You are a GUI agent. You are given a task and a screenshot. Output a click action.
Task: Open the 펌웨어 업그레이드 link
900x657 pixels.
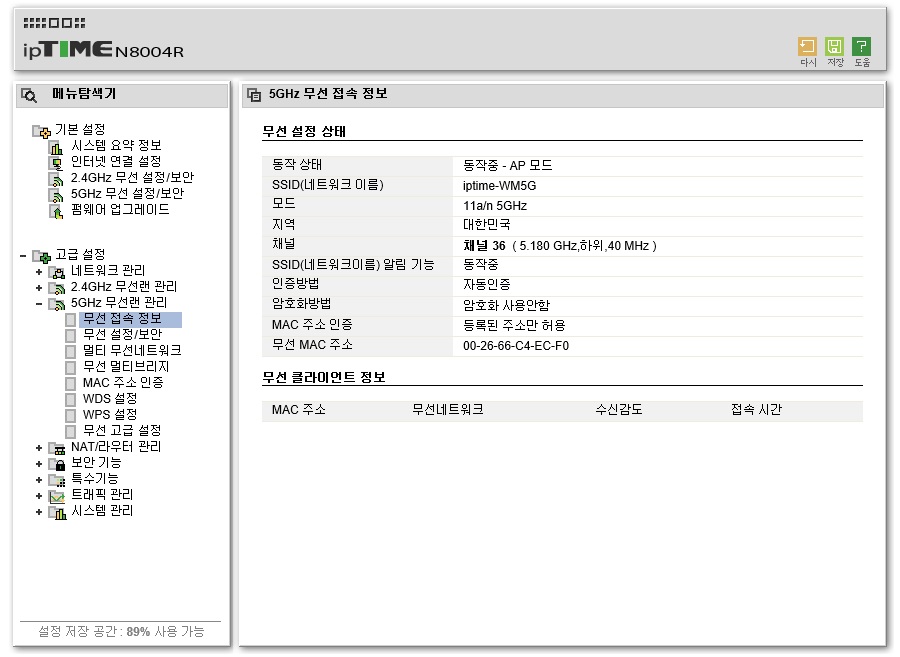(120, 211)
